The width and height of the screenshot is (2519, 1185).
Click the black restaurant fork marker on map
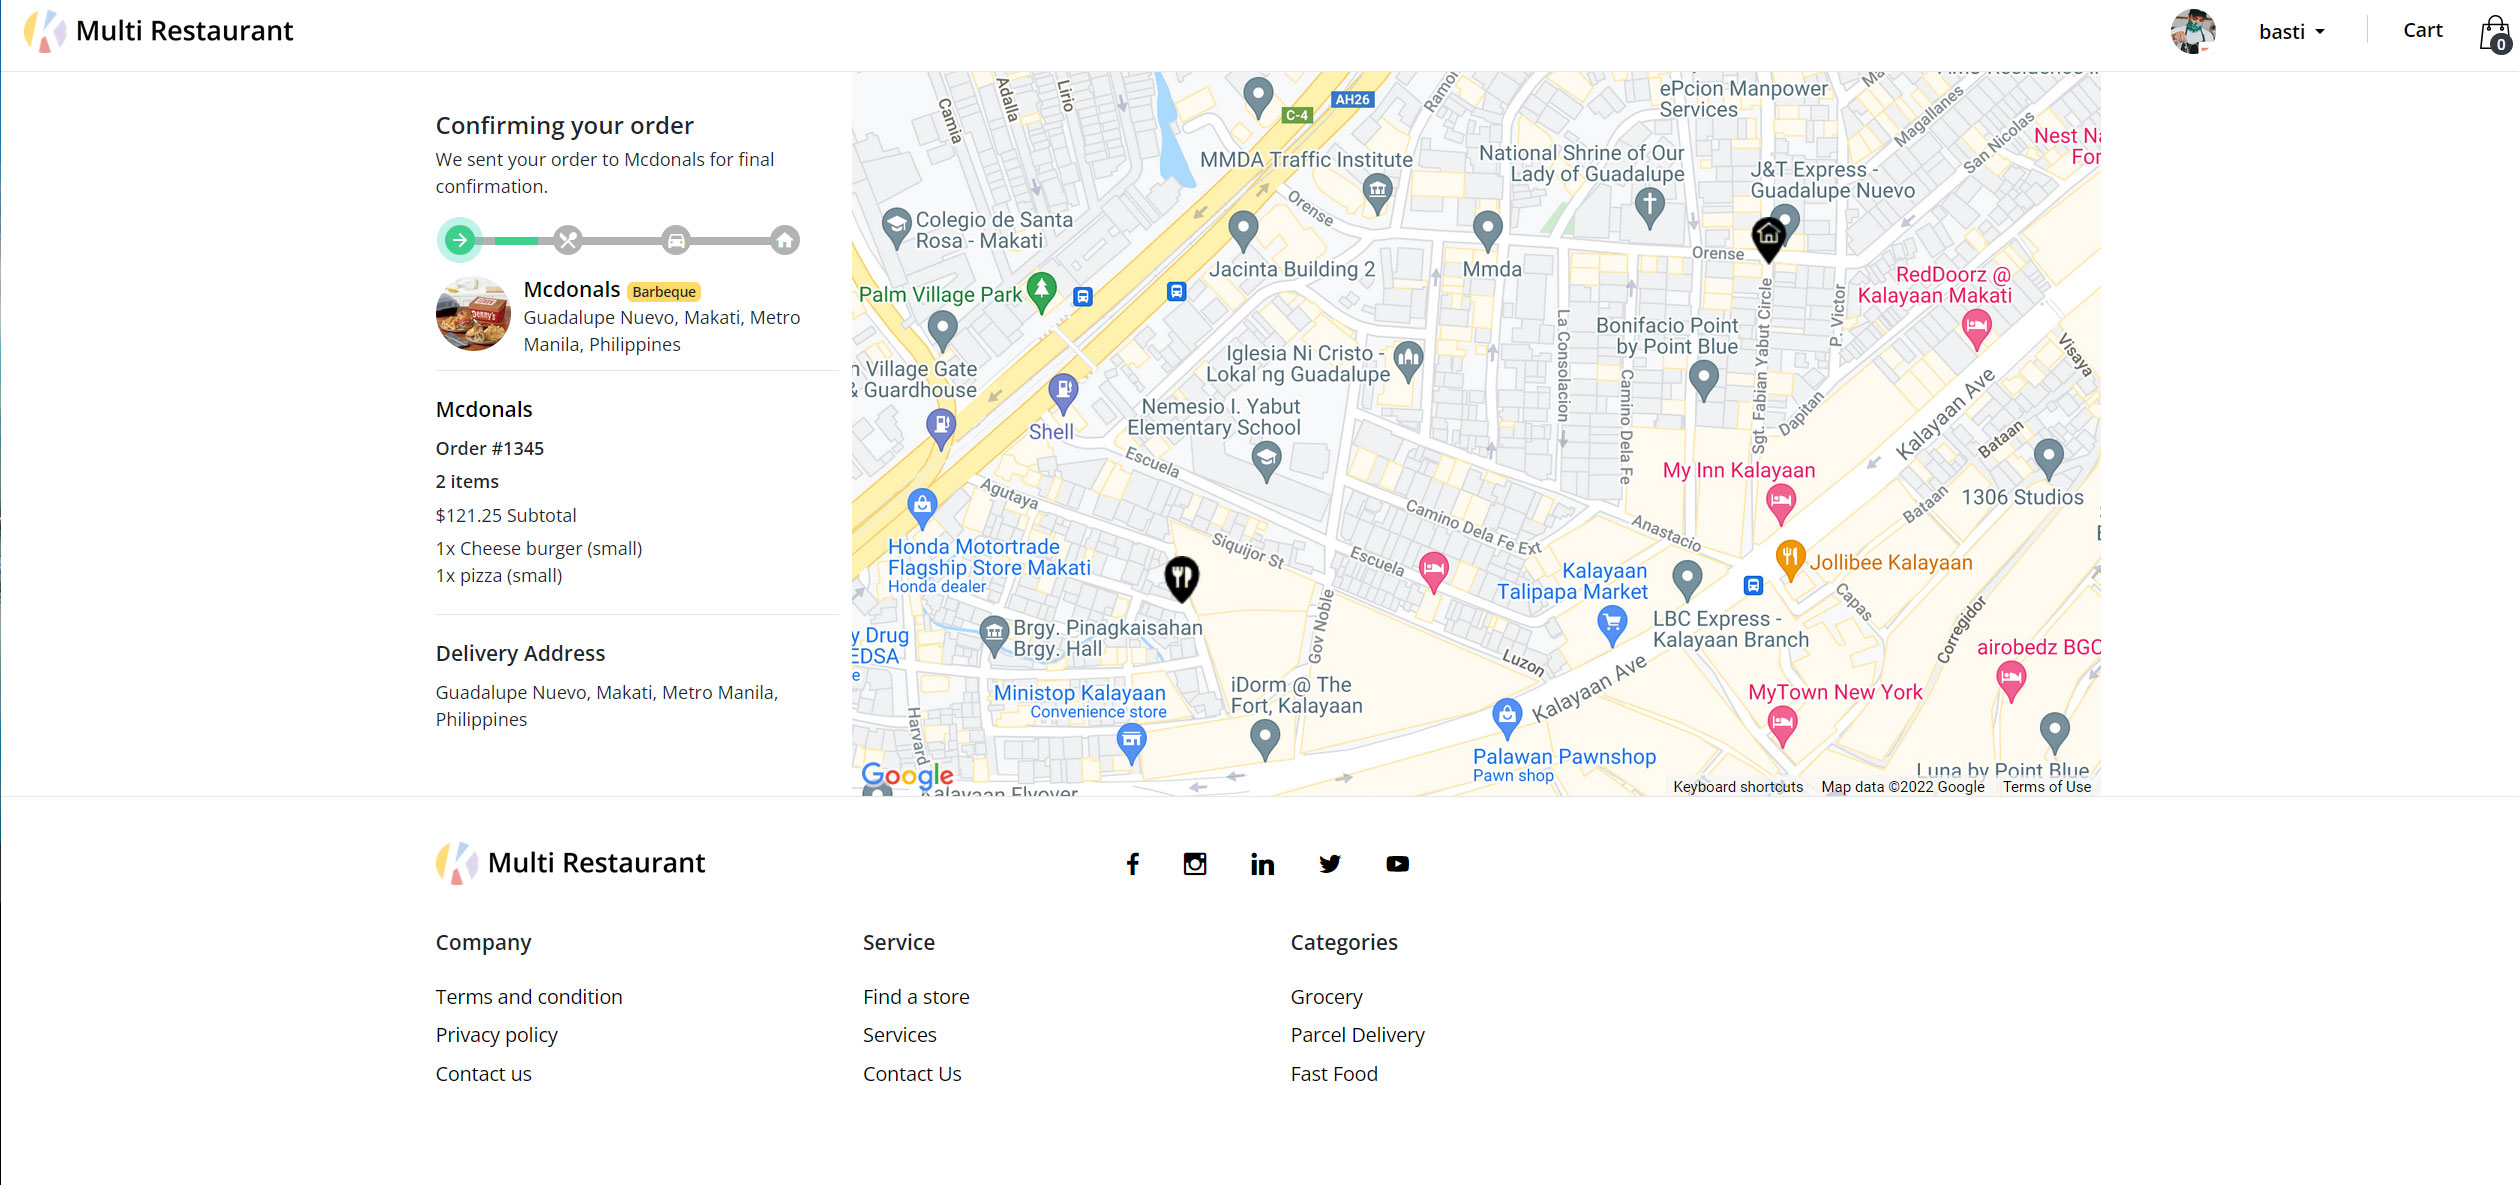pos(1181,578)
